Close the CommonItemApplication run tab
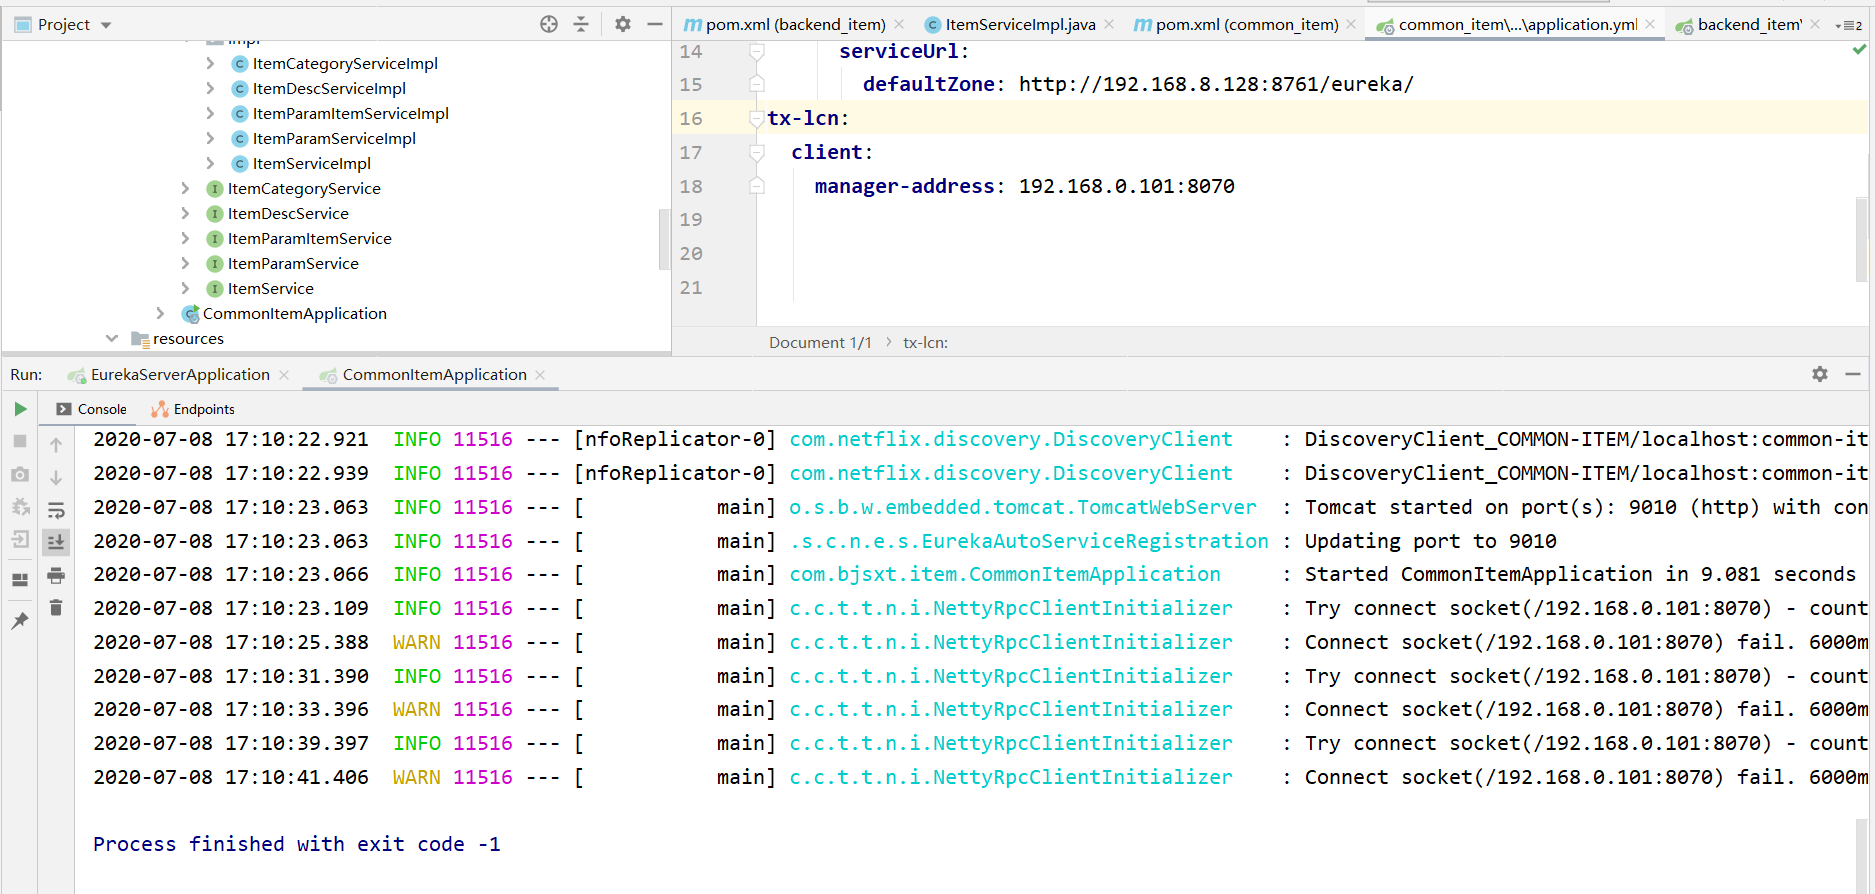Screen dimensions: 1875x894 click(x=540, y=375)
